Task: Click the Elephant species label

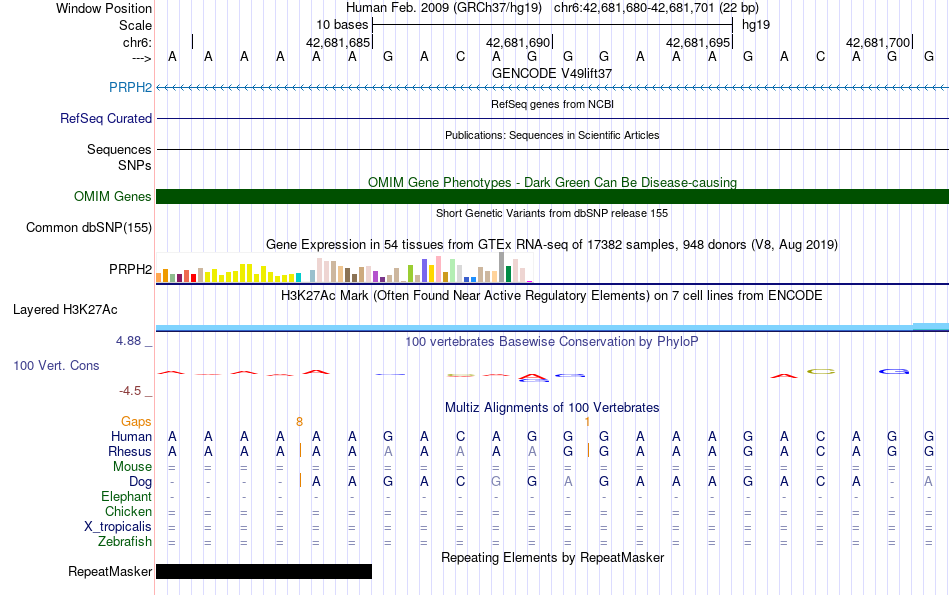Action: click(x=127, y=496)
